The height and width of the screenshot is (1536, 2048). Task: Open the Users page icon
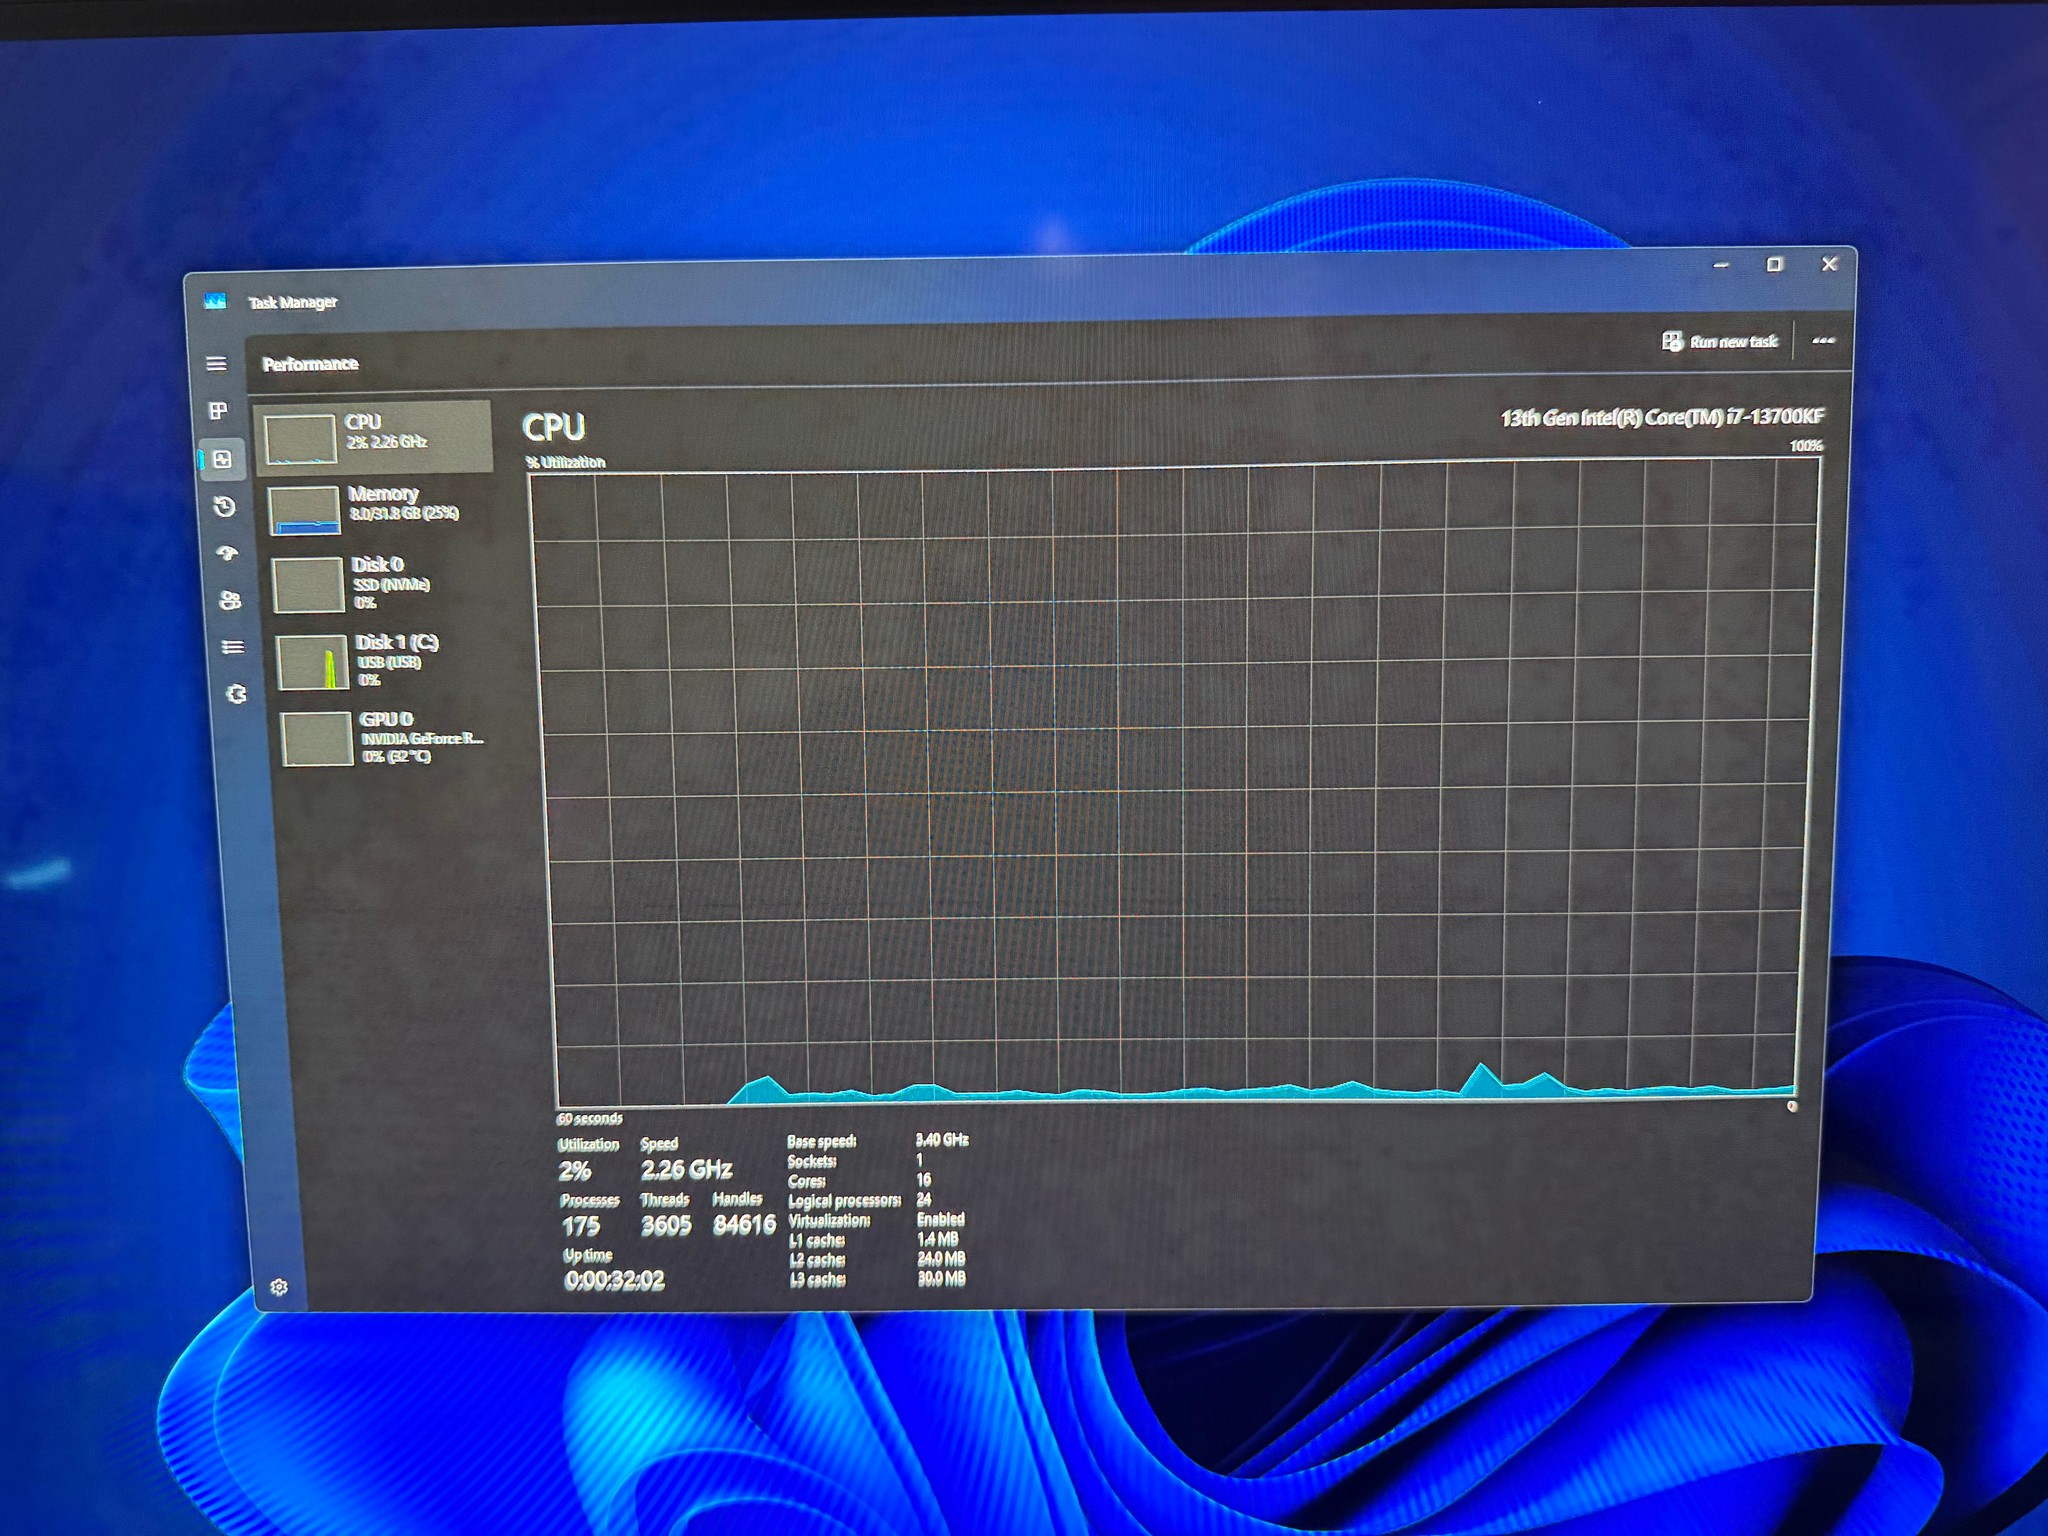[230, 600]
